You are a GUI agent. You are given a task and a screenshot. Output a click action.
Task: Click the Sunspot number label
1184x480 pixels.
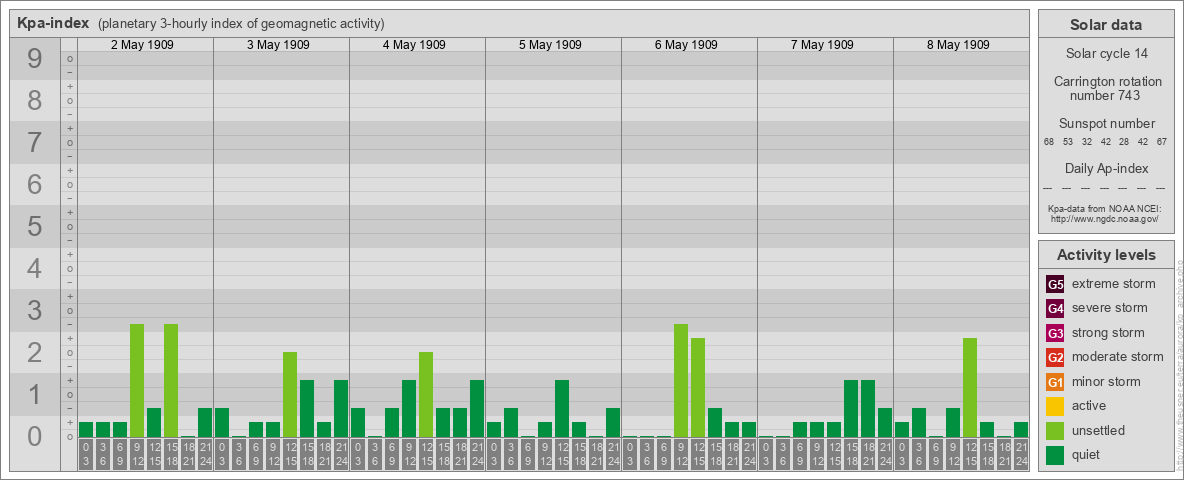coord(1106,124)
